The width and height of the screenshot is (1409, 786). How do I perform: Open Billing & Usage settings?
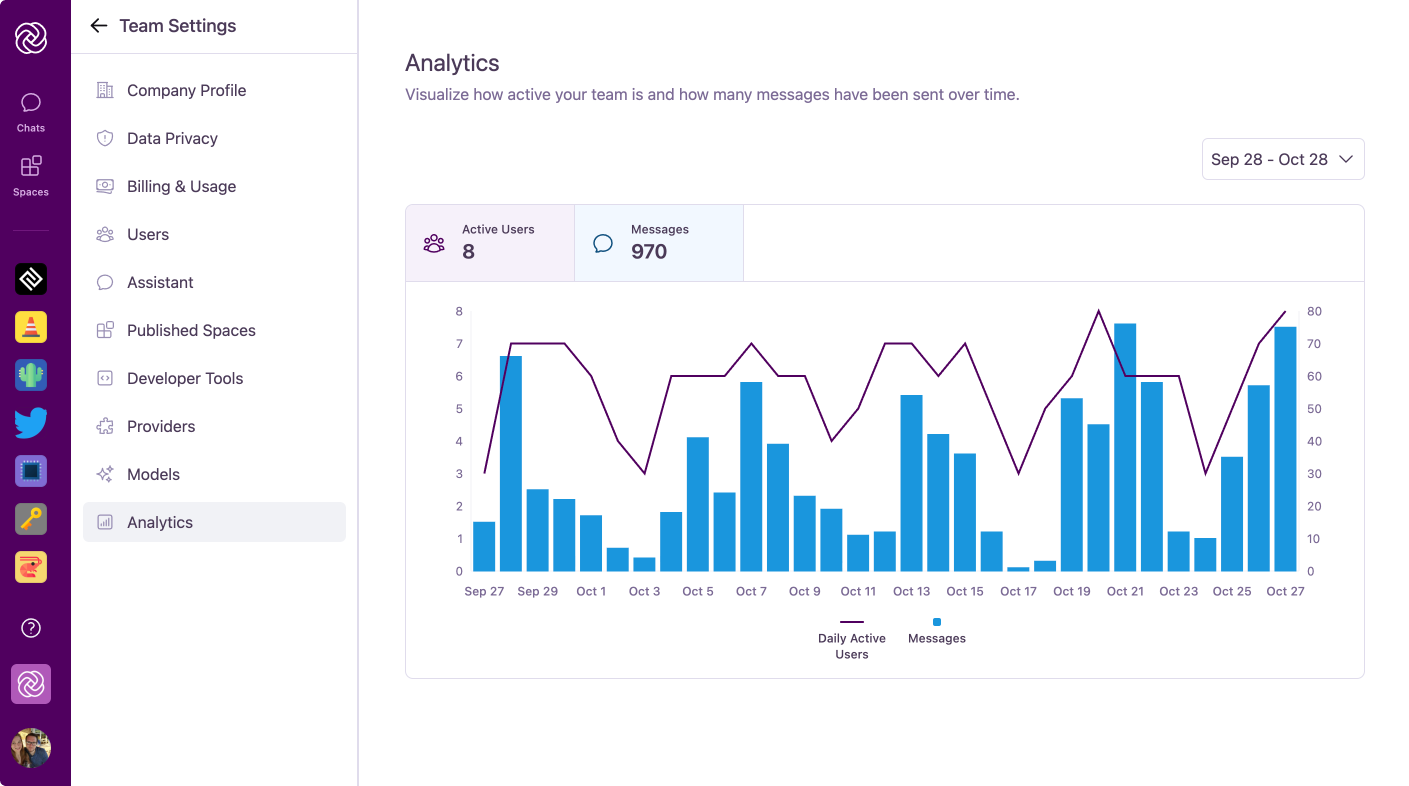point(181,186)
